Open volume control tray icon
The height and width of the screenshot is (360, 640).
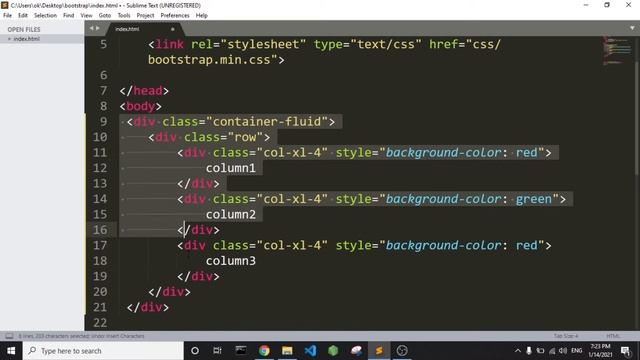click(x=563, y=351)
